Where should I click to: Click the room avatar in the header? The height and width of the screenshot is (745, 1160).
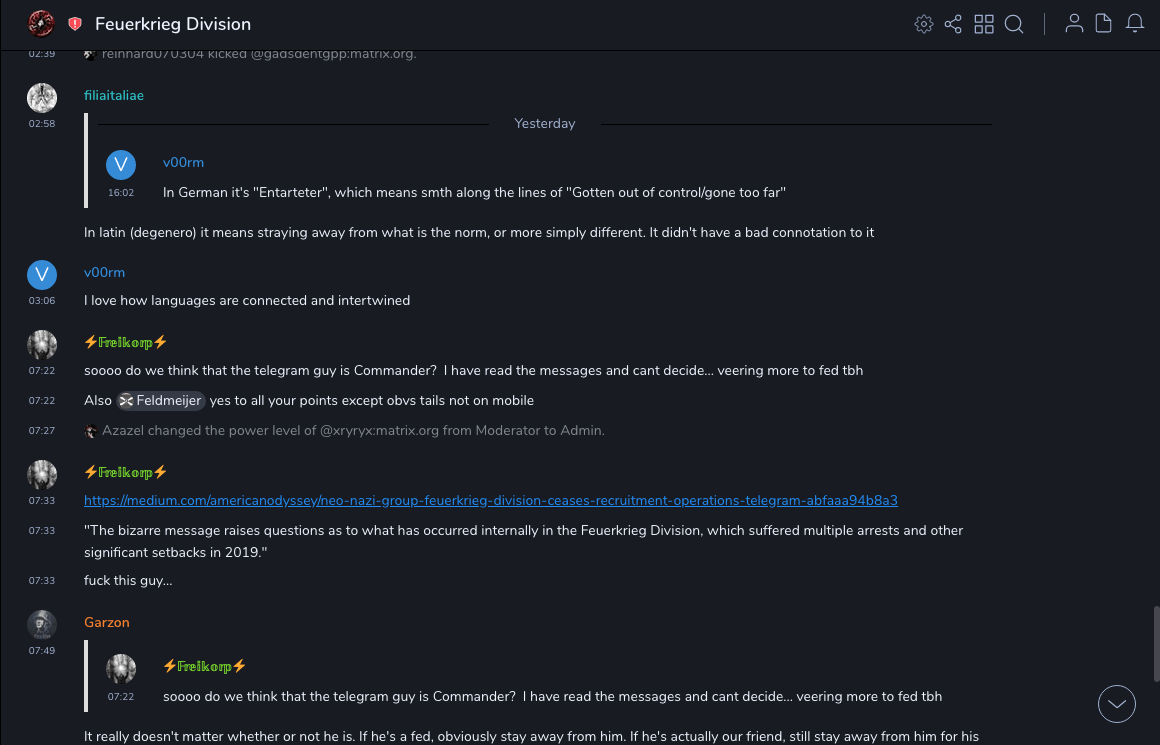[41, 23]
